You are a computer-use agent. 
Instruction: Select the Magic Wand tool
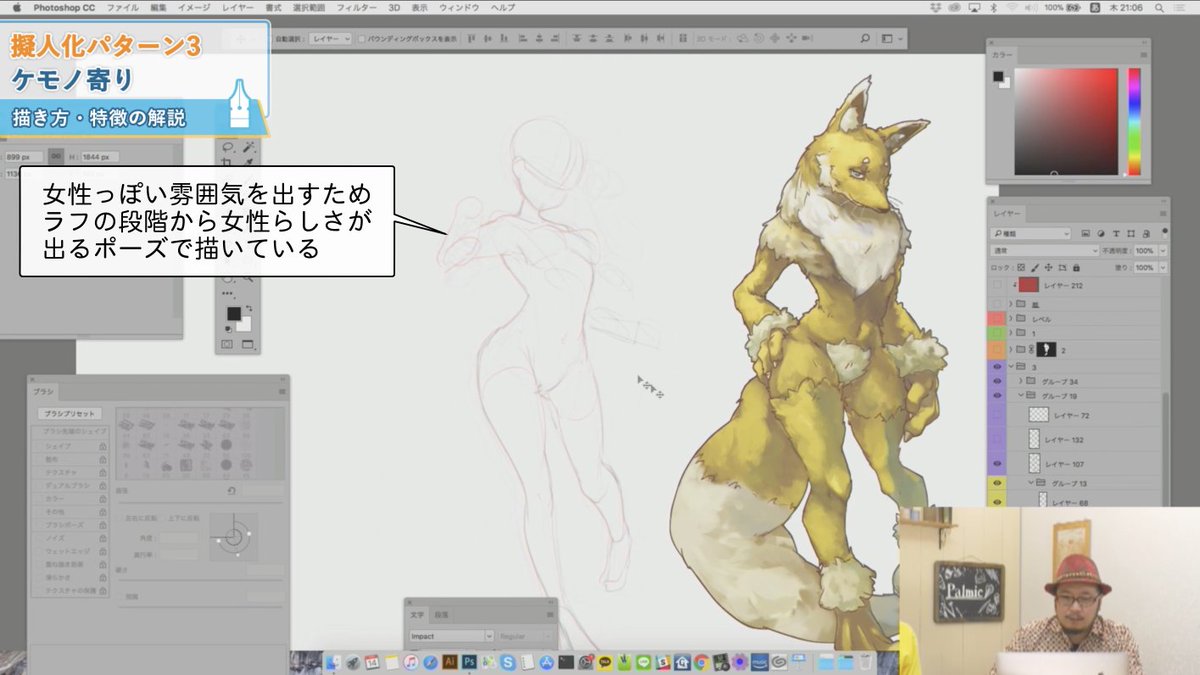[249, 146]
